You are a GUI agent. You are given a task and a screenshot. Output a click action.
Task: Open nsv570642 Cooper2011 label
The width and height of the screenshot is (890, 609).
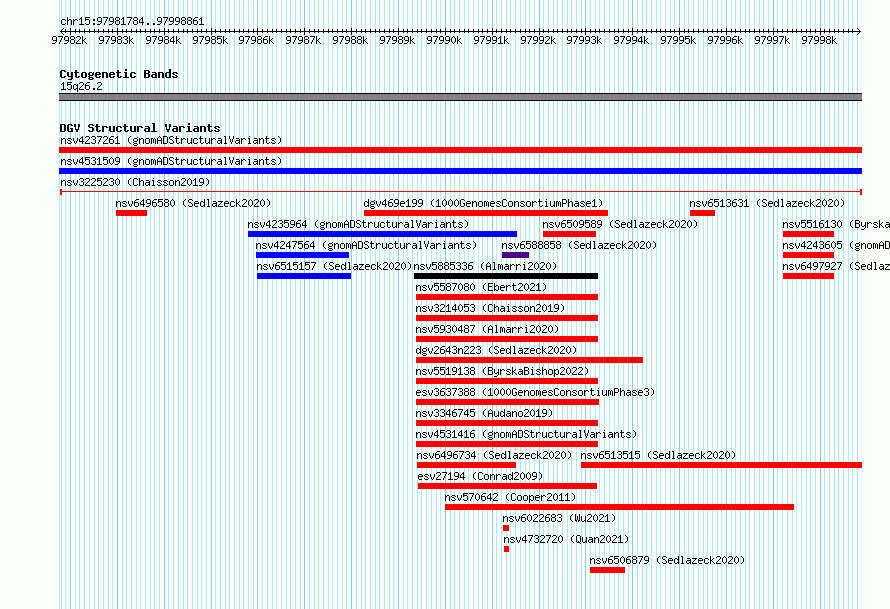coord(510,497)
